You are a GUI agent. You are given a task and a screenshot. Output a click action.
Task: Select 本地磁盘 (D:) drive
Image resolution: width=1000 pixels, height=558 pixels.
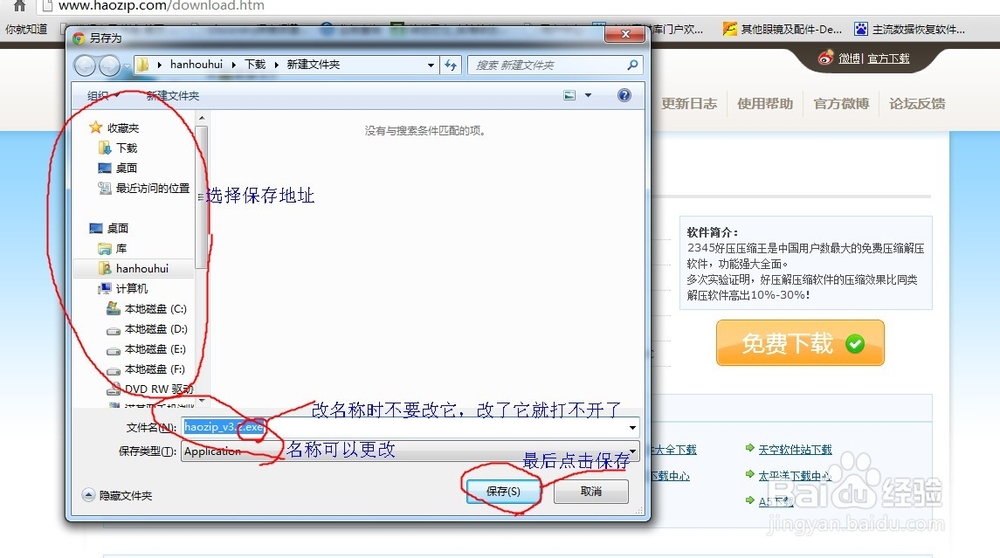click(x=147, y=329)
